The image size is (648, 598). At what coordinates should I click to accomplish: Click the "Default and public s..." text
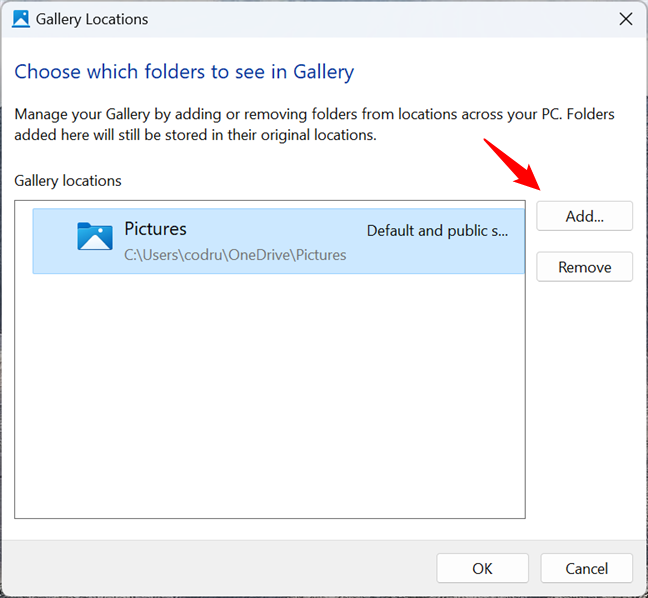pyautogui.click(x=437, y=231)
